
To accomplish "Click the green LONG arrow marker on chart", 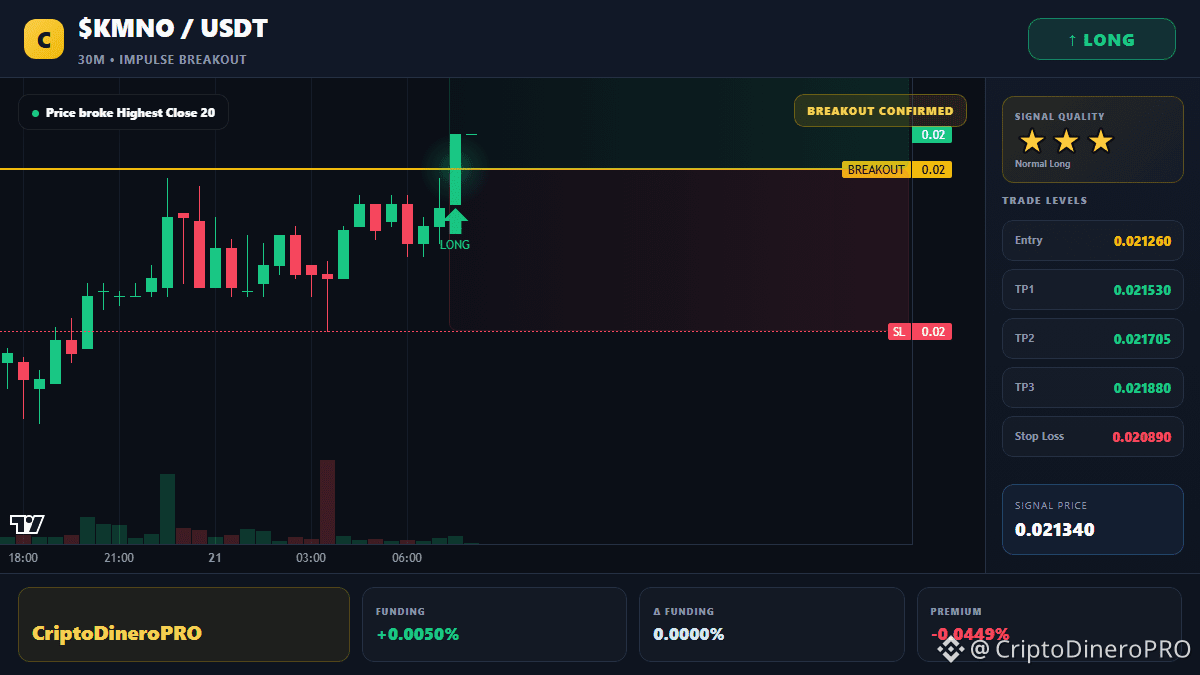I will pyautogui.click(x=455, y=221).
